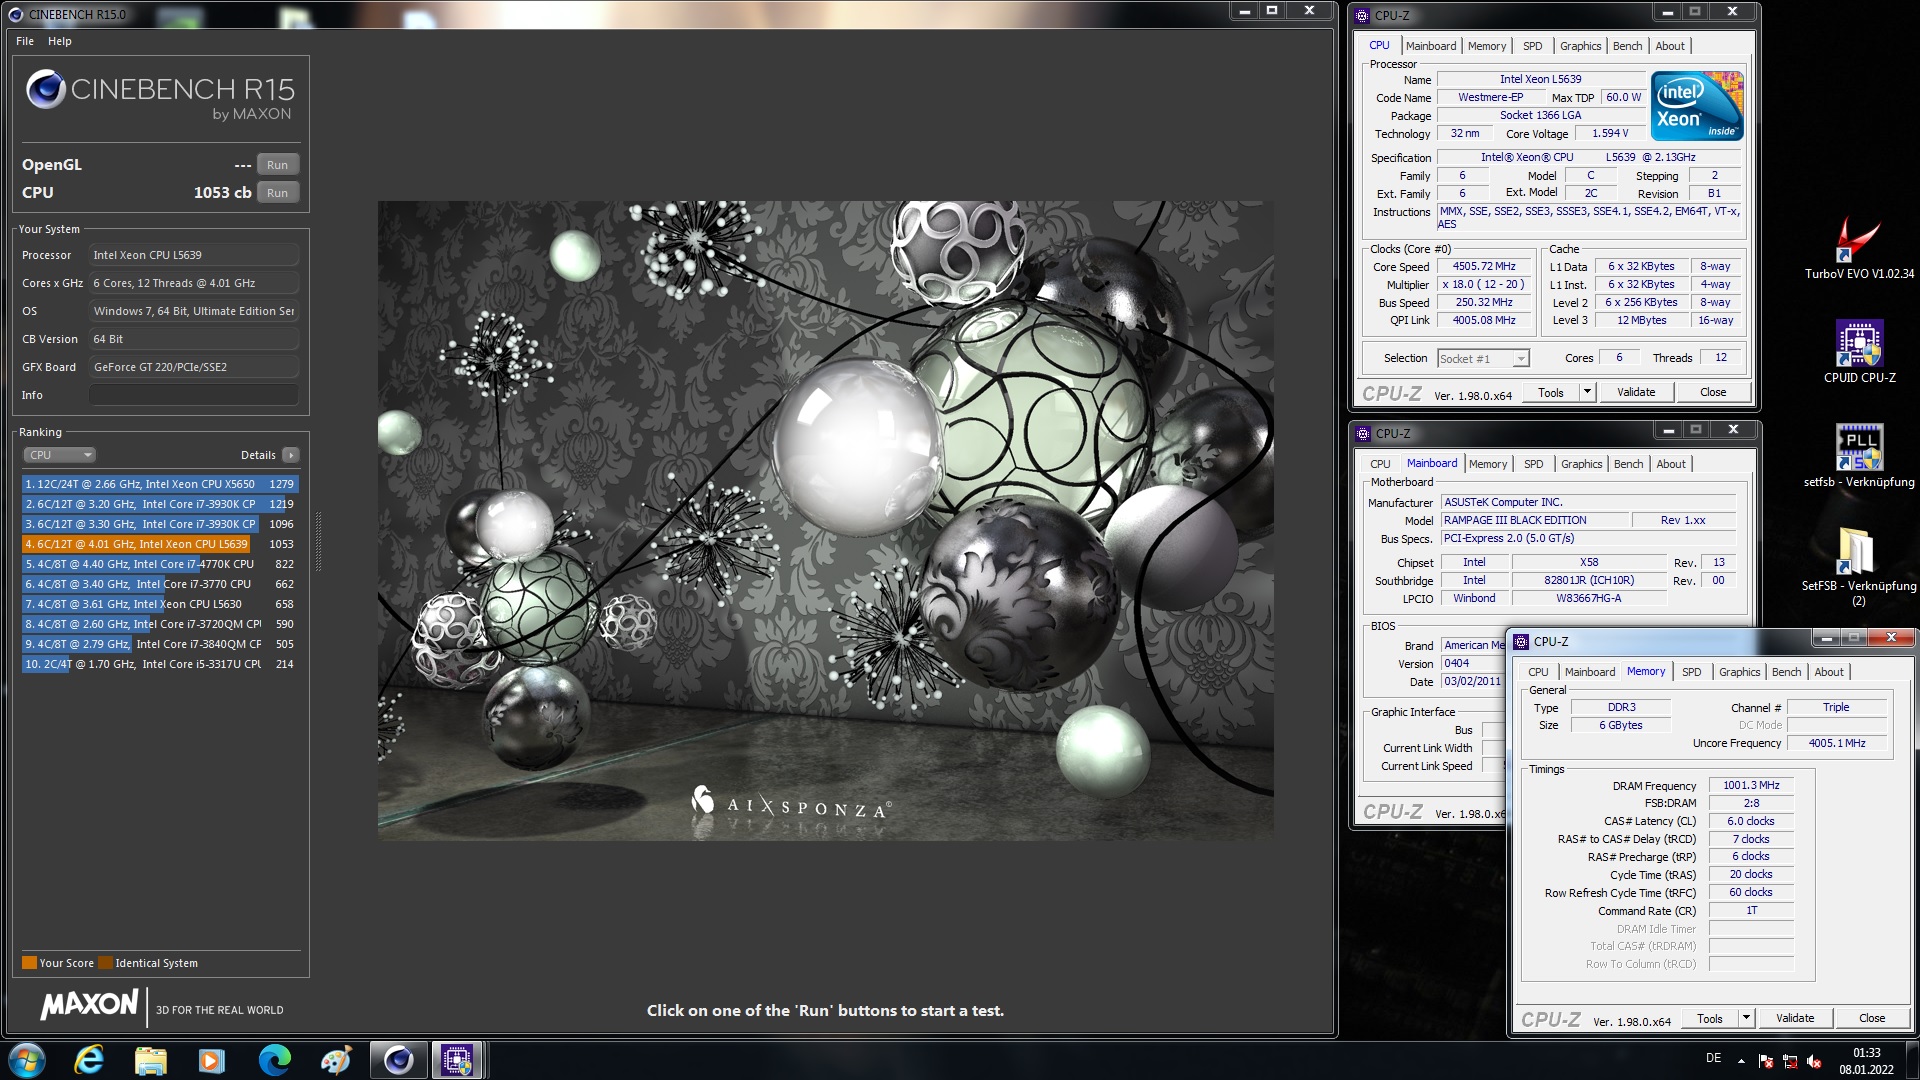Screen dimensions: 1920x1080
Task: Open Windows Explorer folder in taskbar
Action: coord(150,1060)
